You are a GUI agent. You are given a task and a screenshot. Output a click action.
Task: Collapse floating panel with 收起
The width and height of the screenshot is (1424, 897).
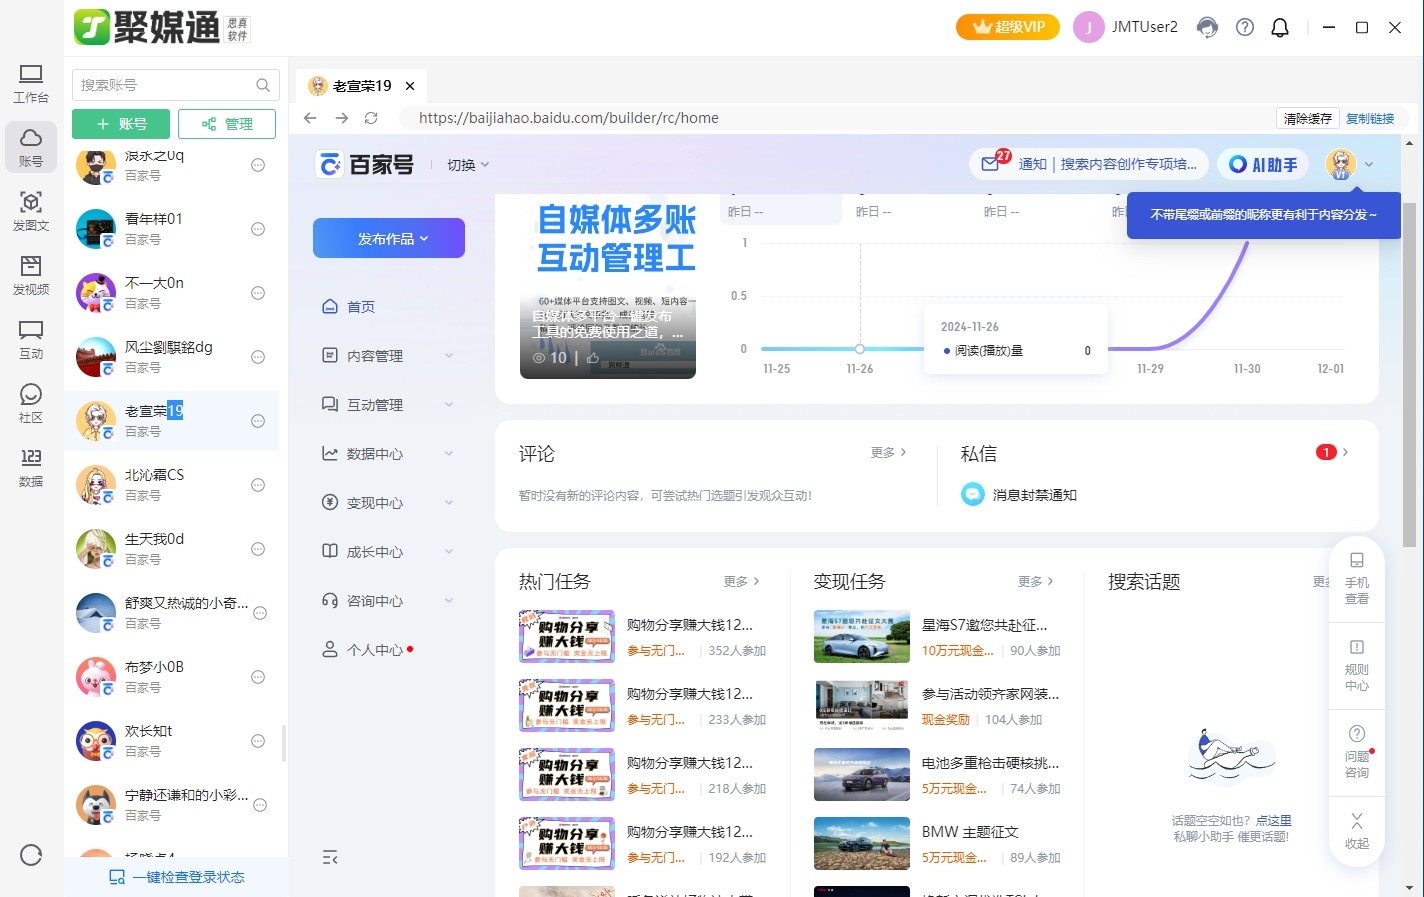tap(1356, 830)
